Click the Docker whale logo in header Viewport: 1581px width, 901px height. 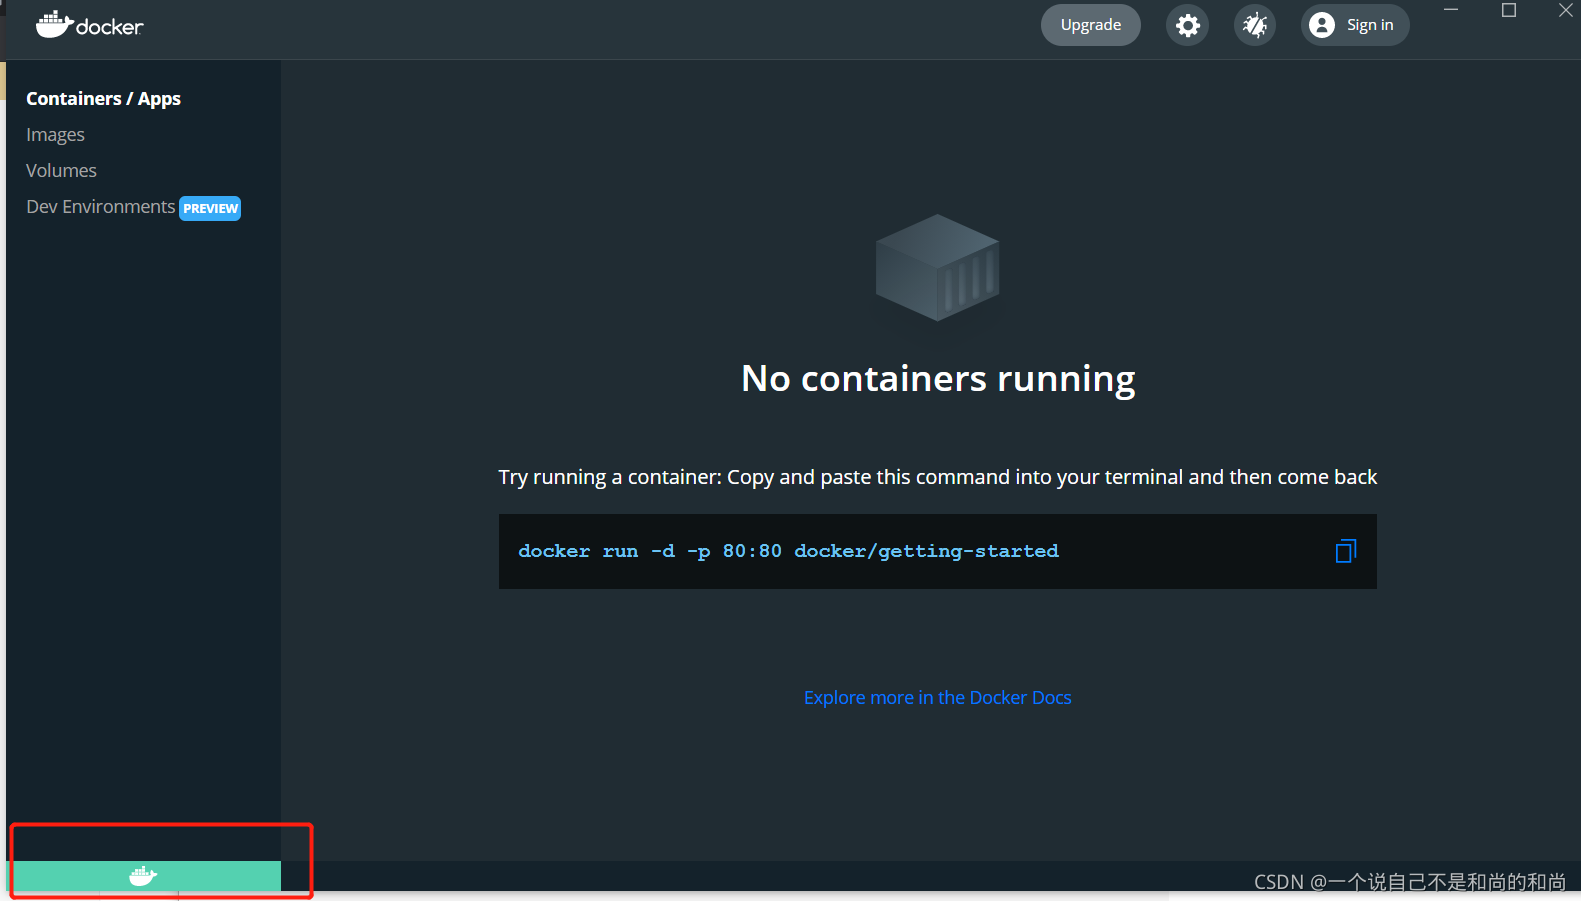pyautogui.click(x=89, y=25)
